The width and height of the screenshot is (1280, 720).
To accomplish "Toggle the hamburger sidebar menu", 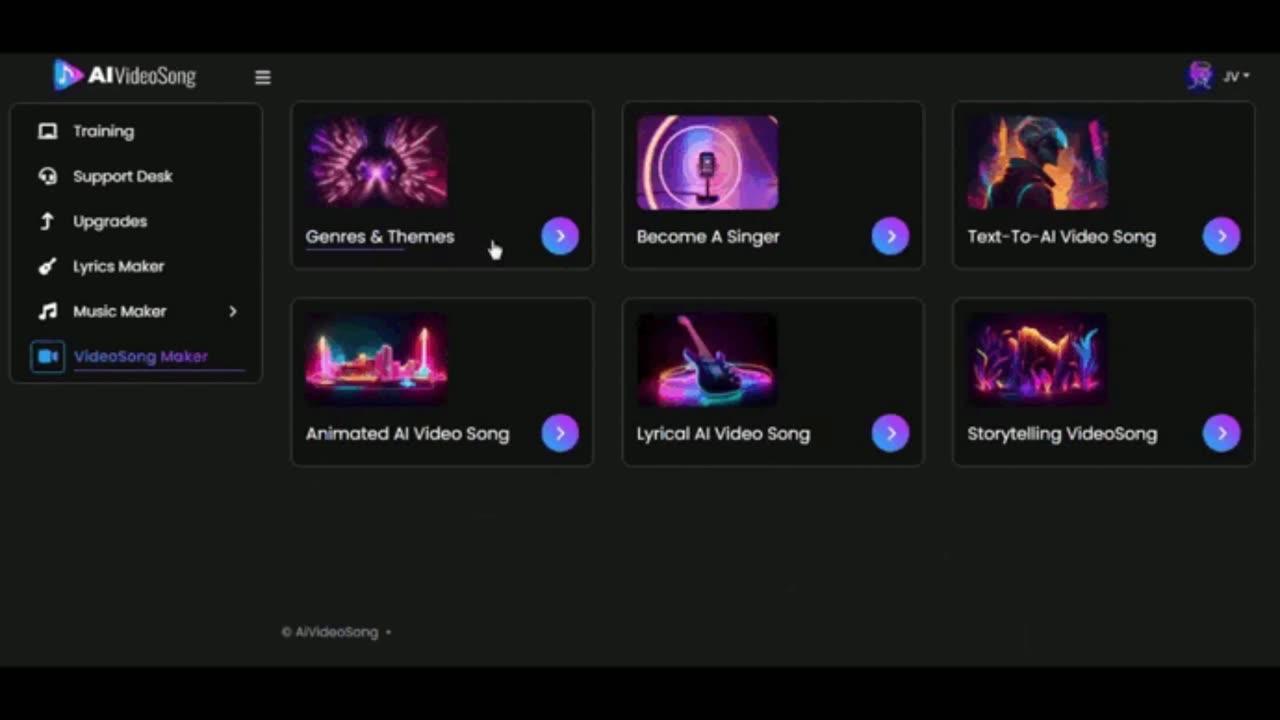I will (x=263, y=77).
